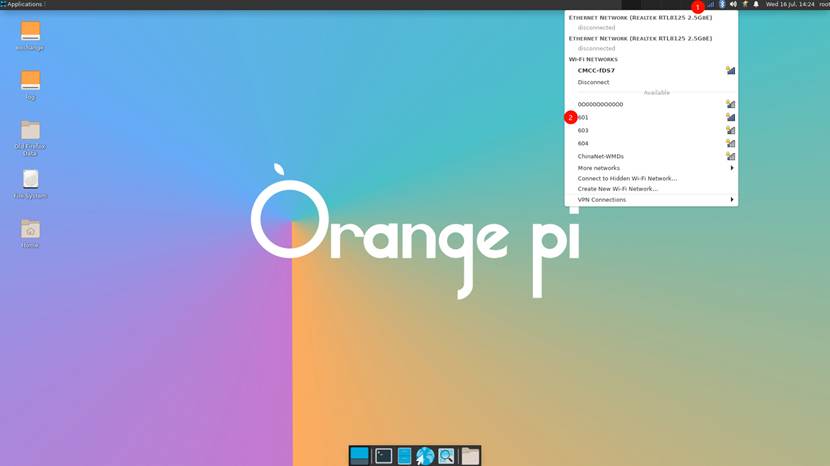Connect to ChinaNet-WMDs network
The height and width of the screenshot is (466, 830).
(651, 156)
